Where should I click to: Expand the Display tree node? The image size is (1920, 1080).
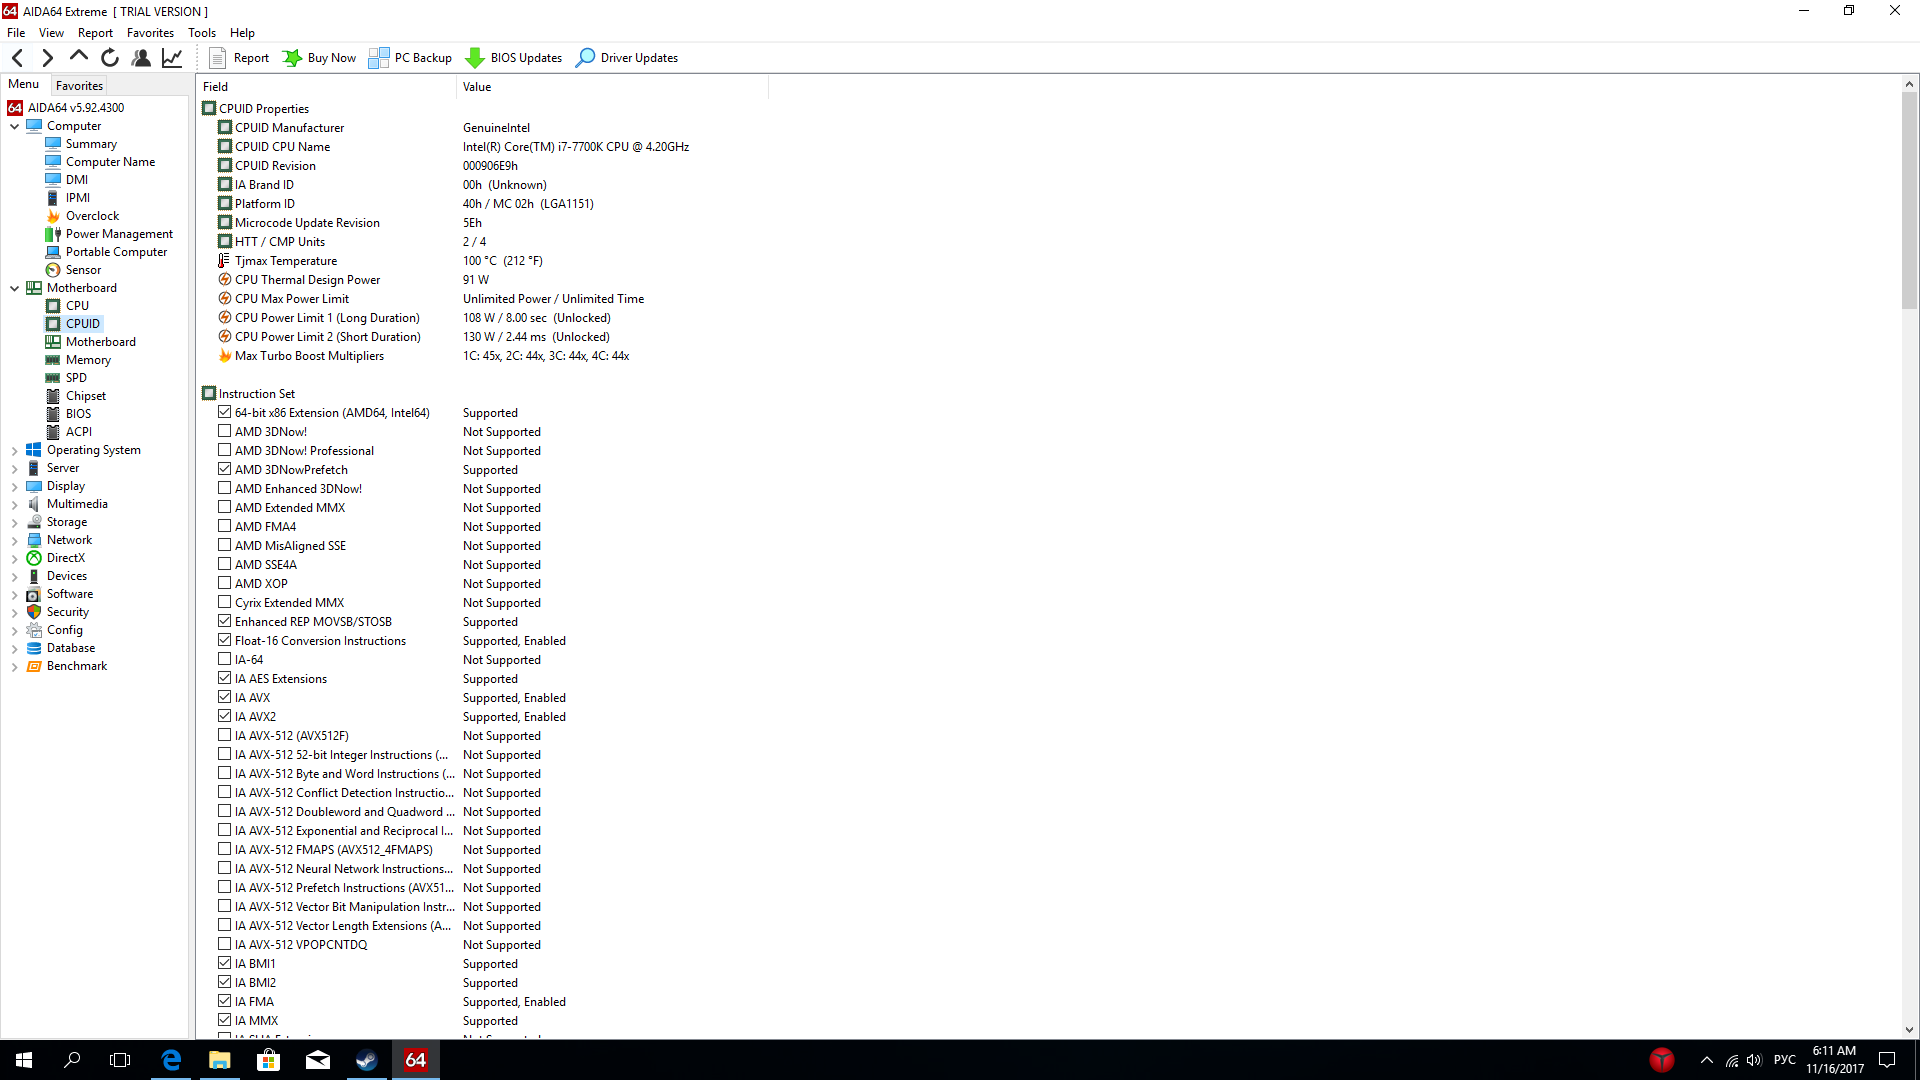coord(14,487)
